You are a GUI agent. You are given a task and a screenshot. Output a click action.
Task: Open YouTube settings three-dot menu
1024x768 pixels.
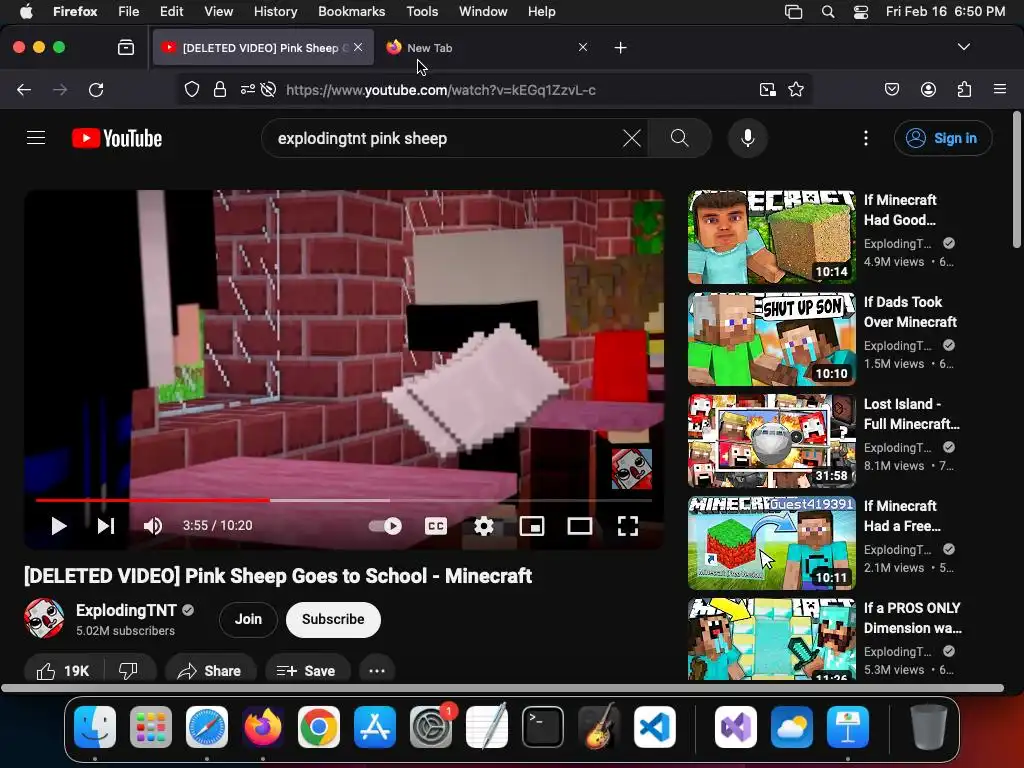coord(866,138)
